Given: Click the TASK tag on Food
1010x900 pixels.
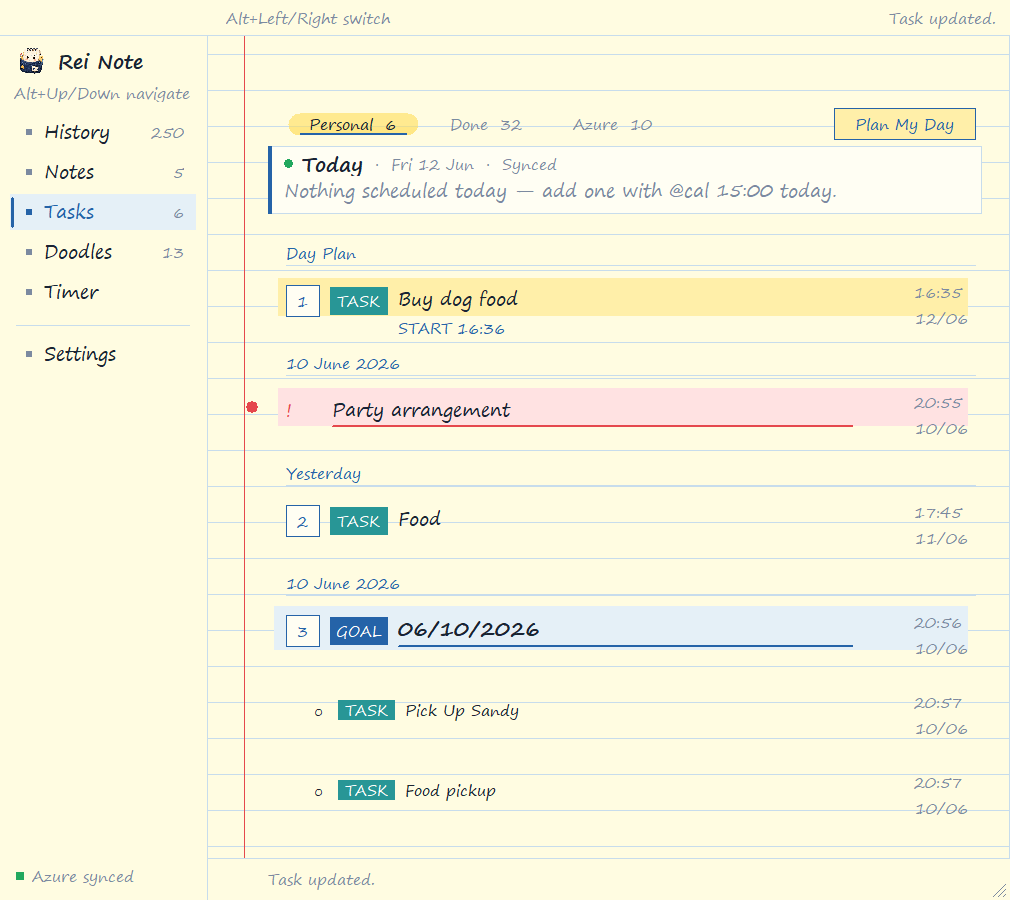Looking at the screenshot, I should pyautogui.click(x=359, y=521).
